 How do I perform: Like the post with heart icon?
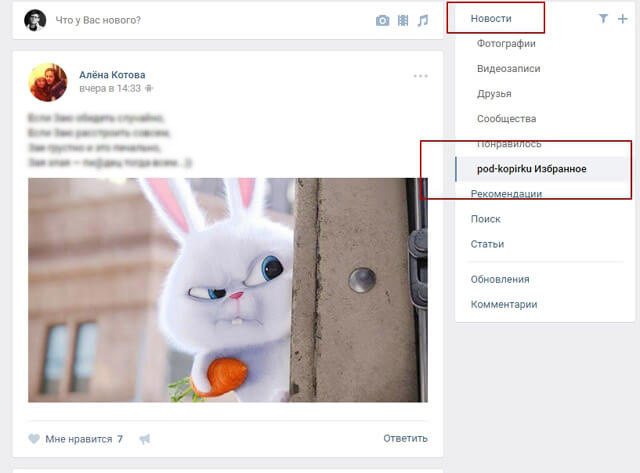34,439
